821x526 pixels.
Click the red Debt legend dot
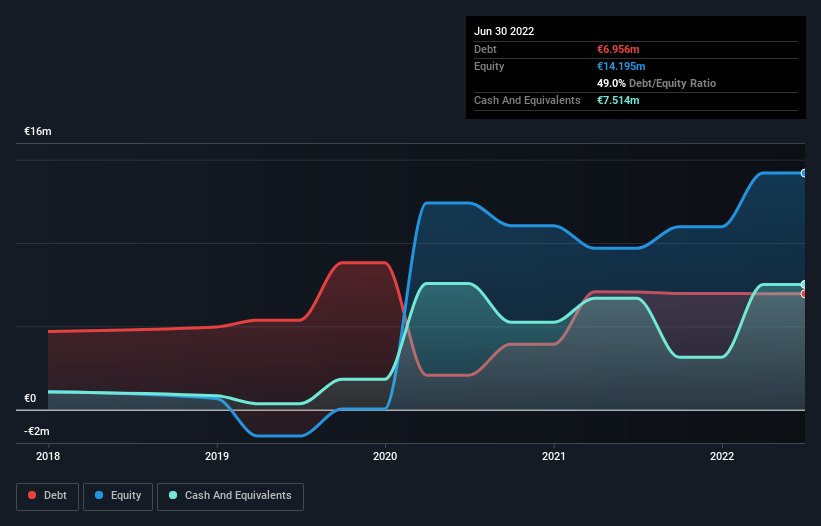[32, 495]
